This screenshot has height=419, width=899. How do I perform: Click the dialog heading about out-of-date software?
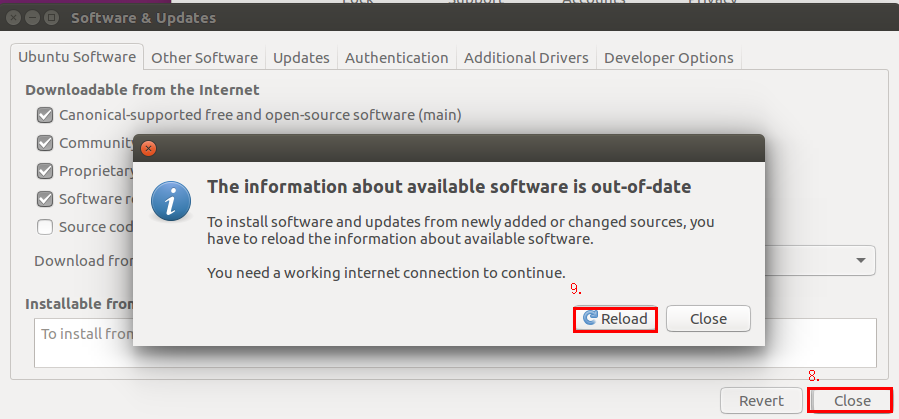(x=449, y=187)
